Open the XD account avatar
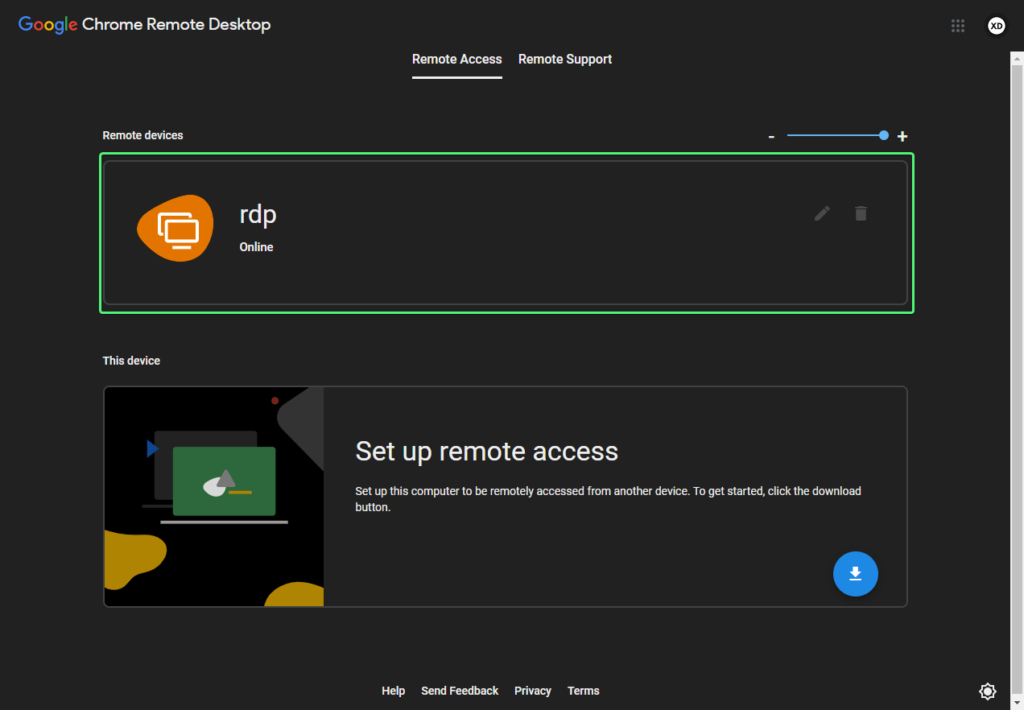1024x710 pixels. 996,25
